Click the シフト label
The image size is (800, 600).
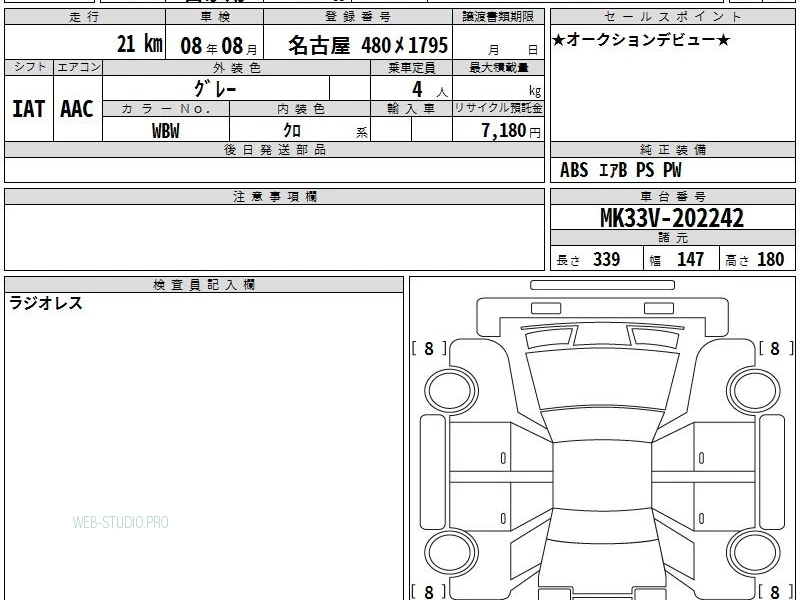(x=29, y=67)
